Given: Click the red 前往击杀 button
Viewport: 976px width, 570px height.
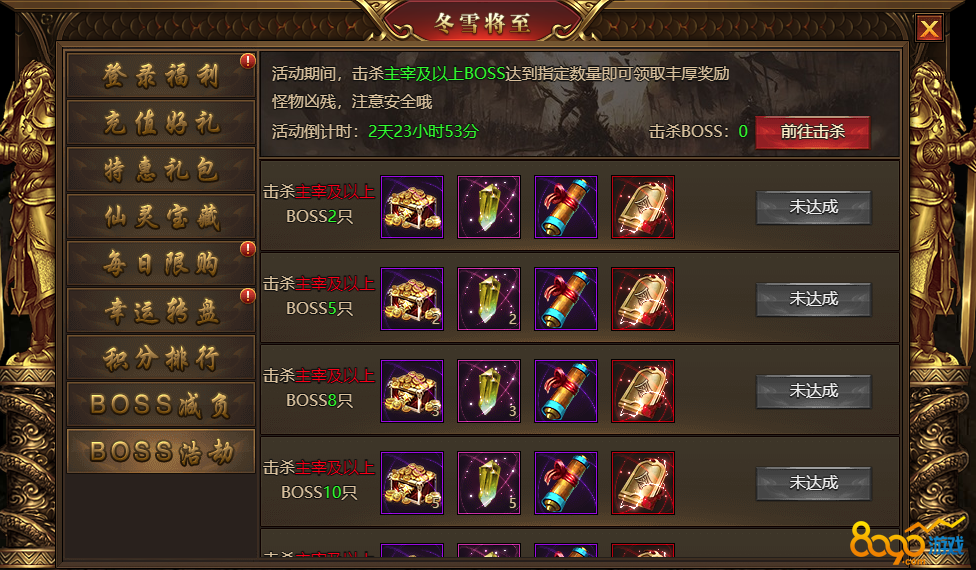Looking at the screenshot, I should [812, 132].
